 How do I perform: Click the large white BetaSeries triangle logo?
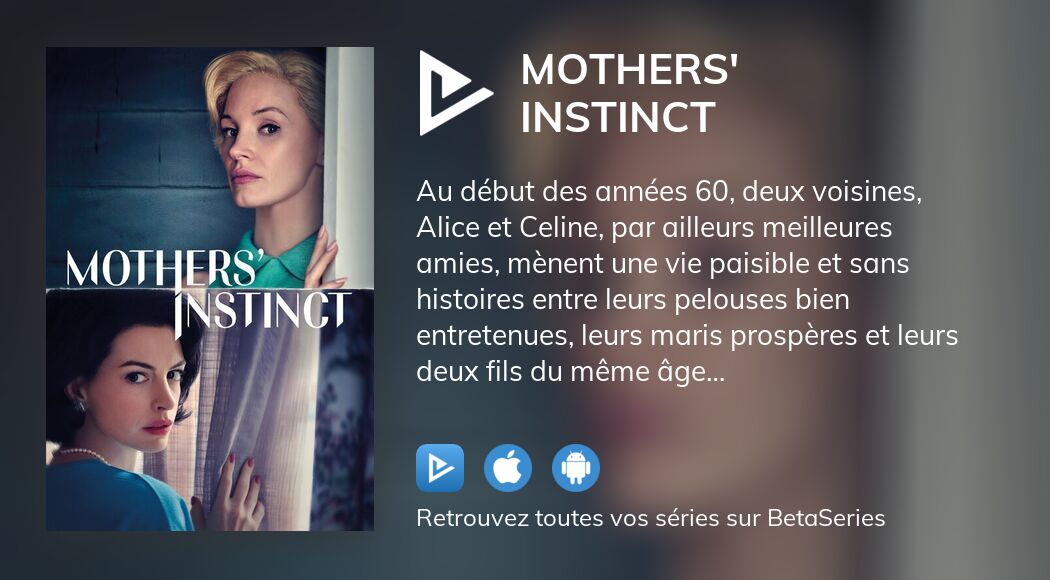pyautogui.click(x=455, y=93)
